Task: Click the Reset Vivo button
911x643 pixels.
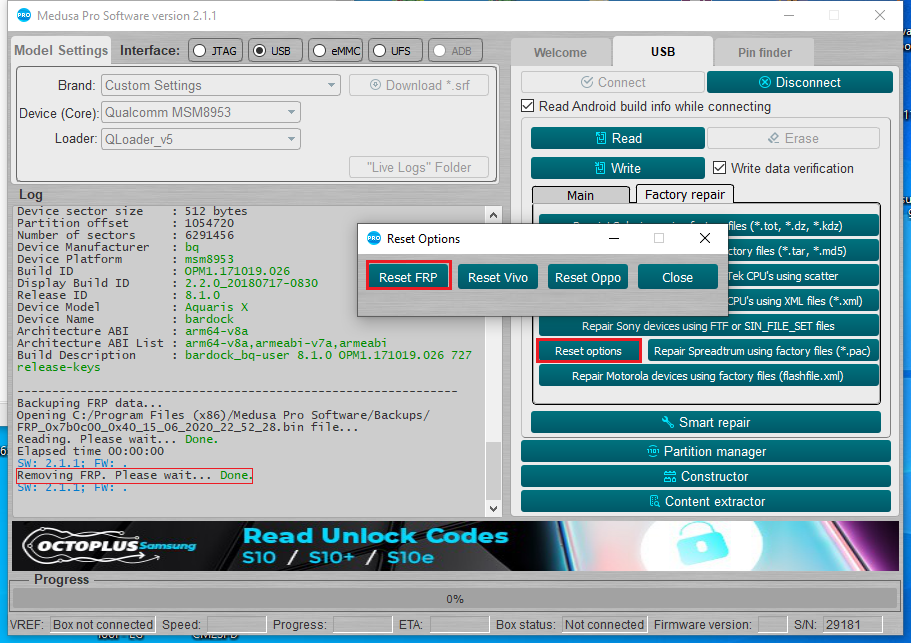Action: point(498,278)
